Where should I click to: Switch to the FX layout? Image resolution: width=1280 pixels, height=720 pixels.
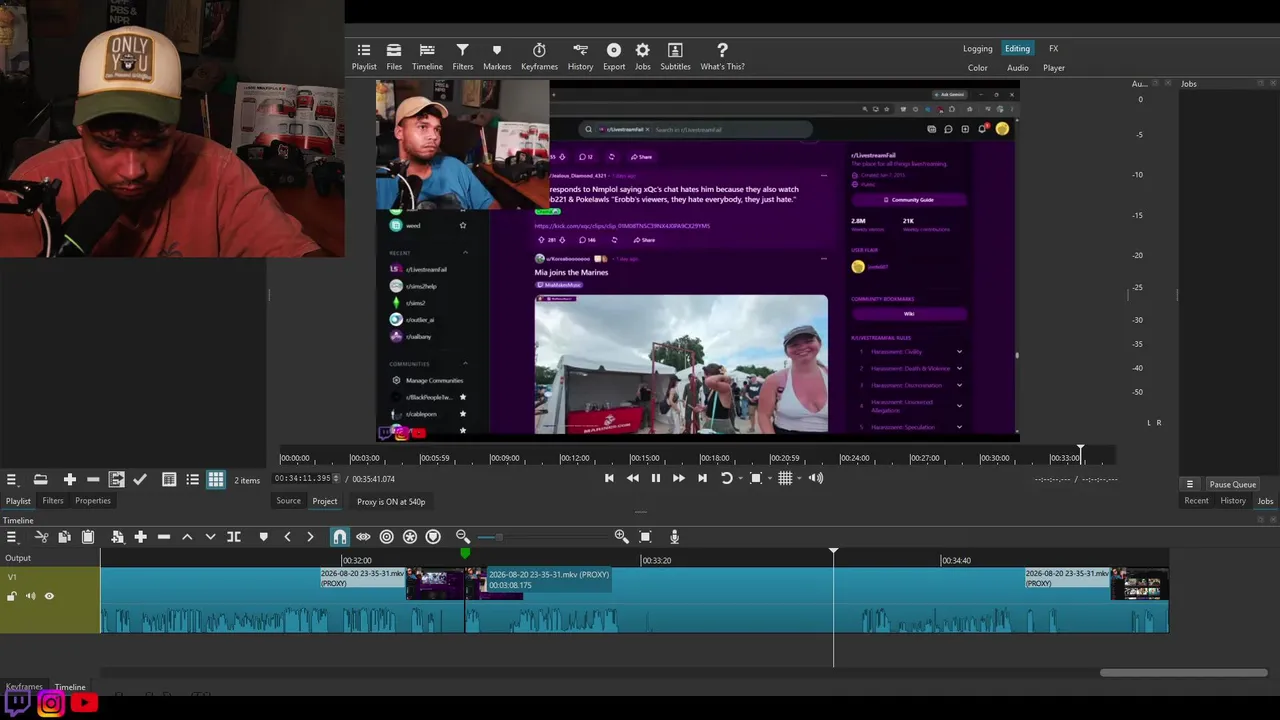(1053, 49)
